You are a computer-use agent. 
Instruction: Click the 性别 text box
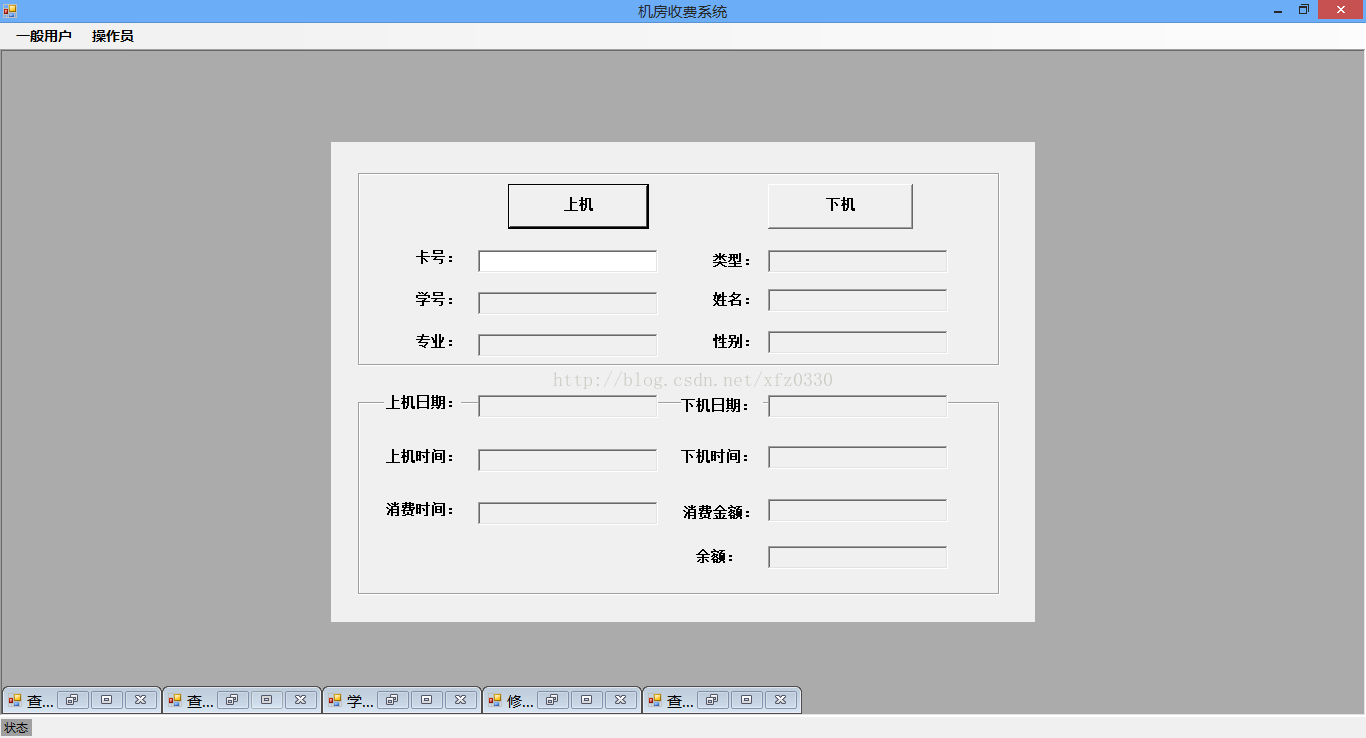point(857,342)
